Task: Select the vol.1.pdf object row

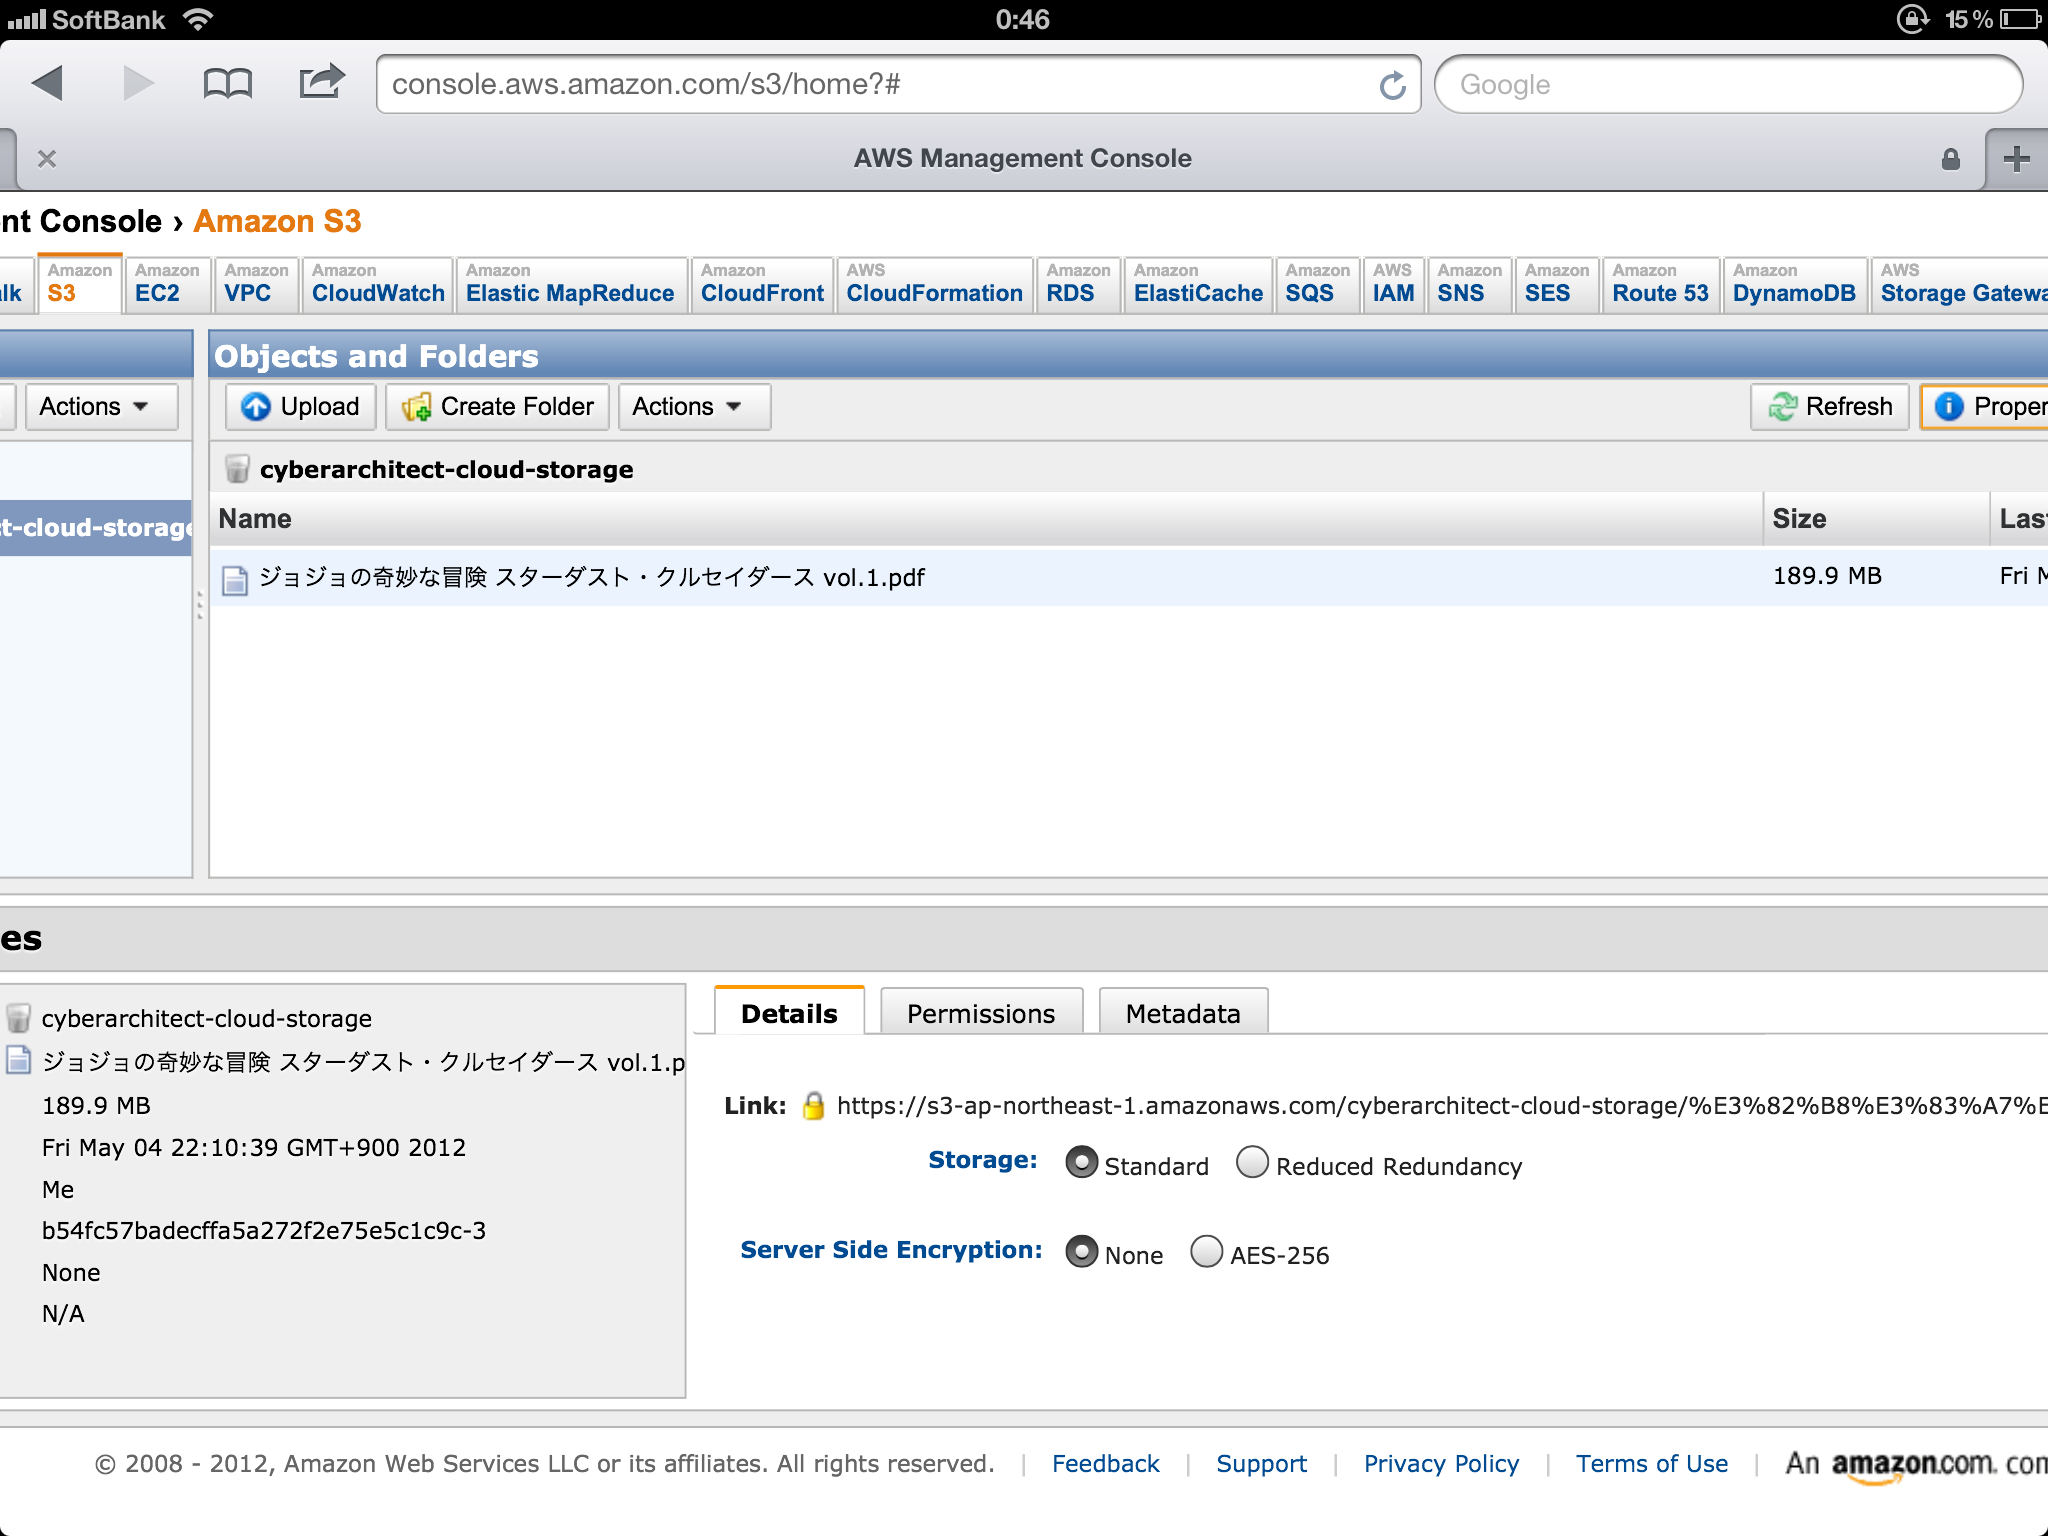Action: tap(1128, 577)
